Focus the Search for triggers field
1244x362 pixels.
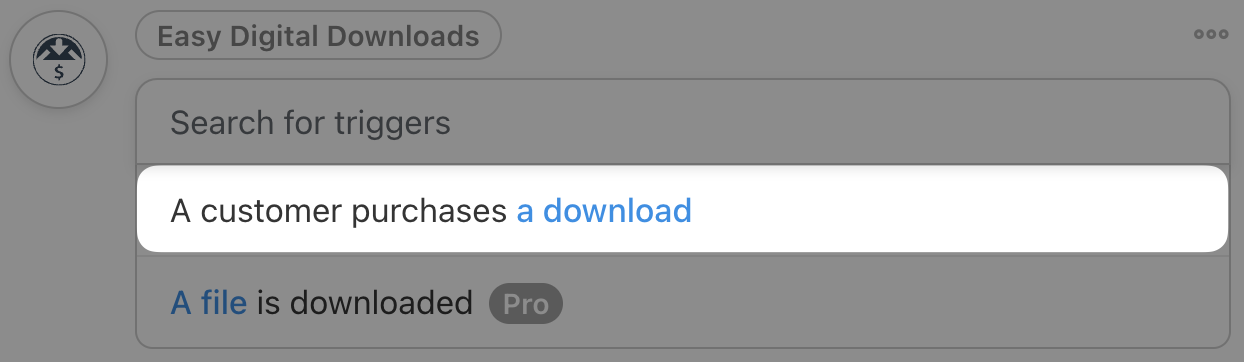click(682, 123)
